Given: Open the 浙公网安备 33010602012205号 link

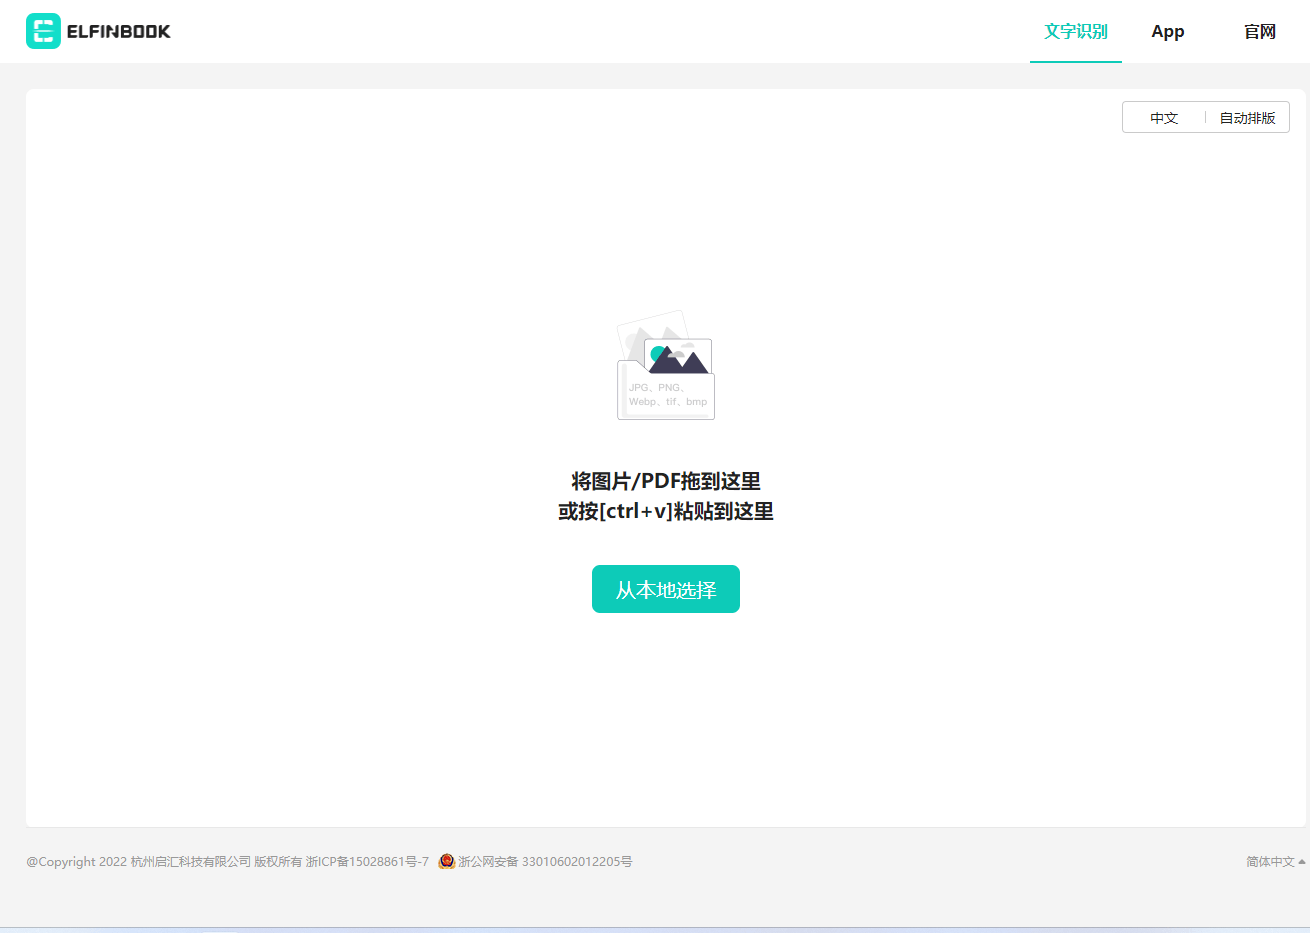Looking at the screenshot, I should [545, 862].
